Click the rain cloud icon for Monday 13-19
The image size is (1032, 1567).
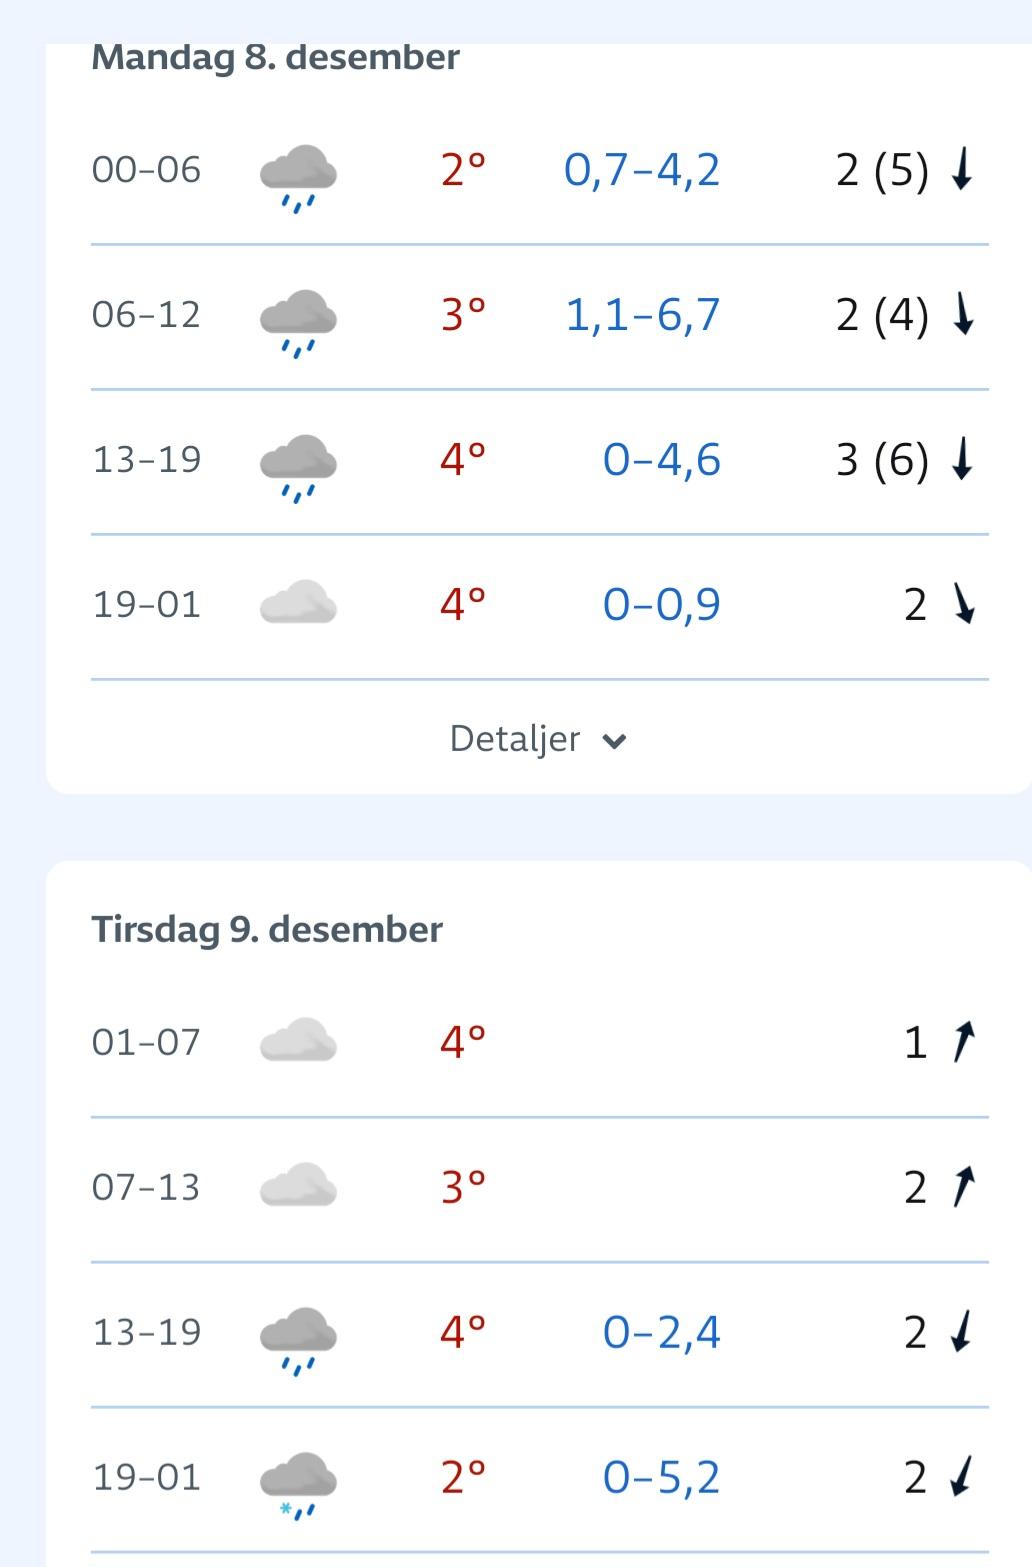298,466
